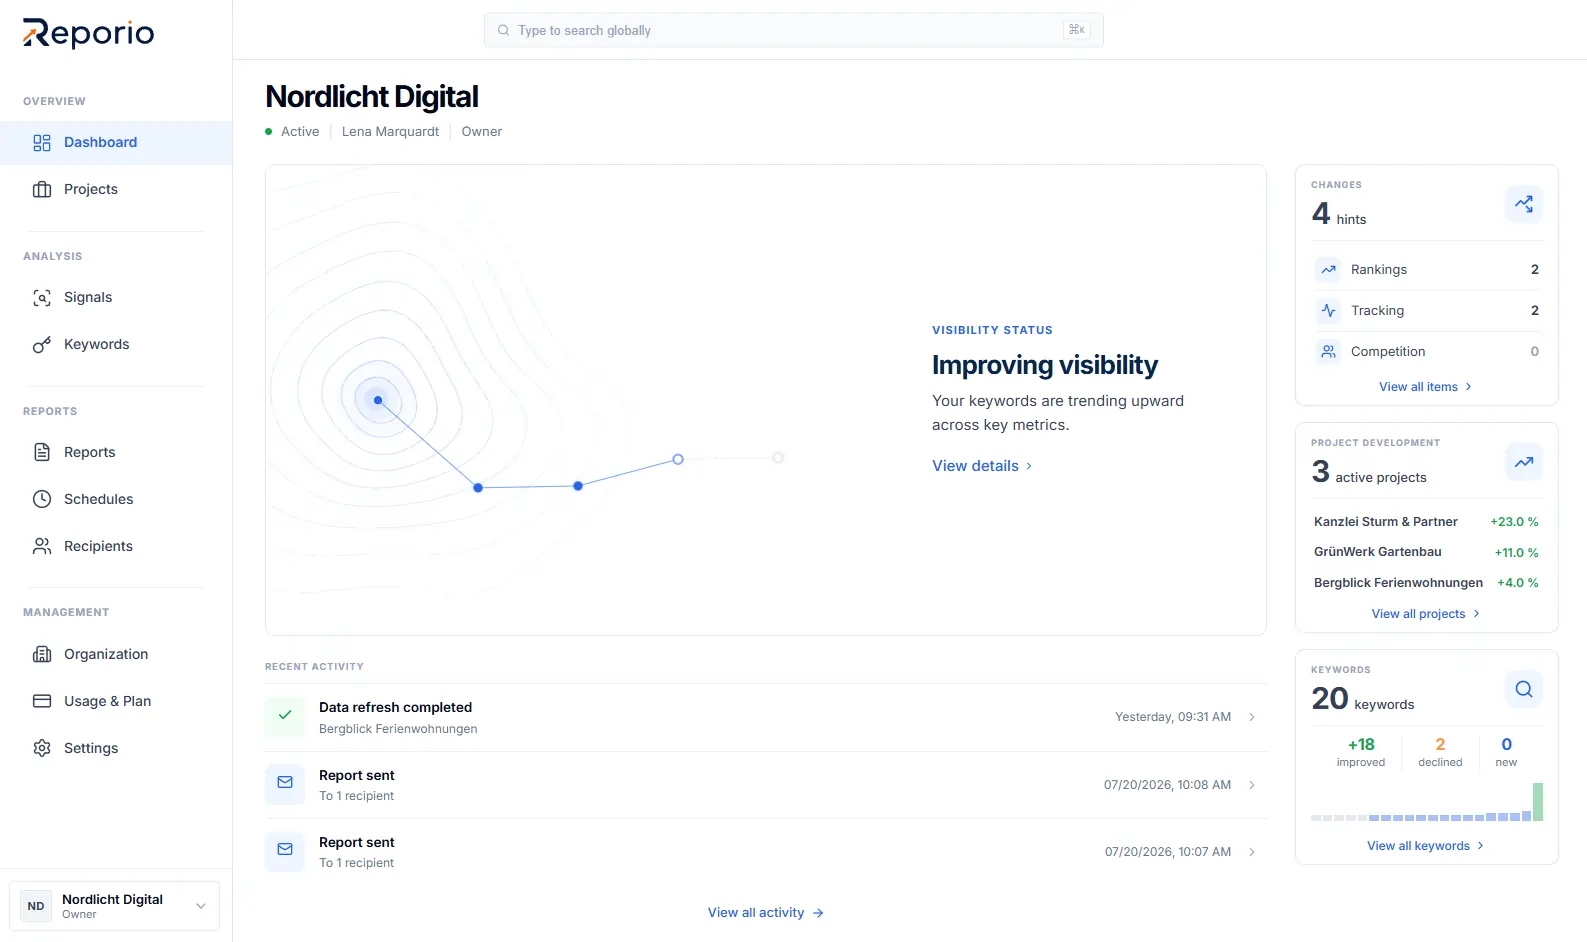1587x942 pixels.
Task: Navigate to Keywords in sidebar
Action: [x=116, y=345]
